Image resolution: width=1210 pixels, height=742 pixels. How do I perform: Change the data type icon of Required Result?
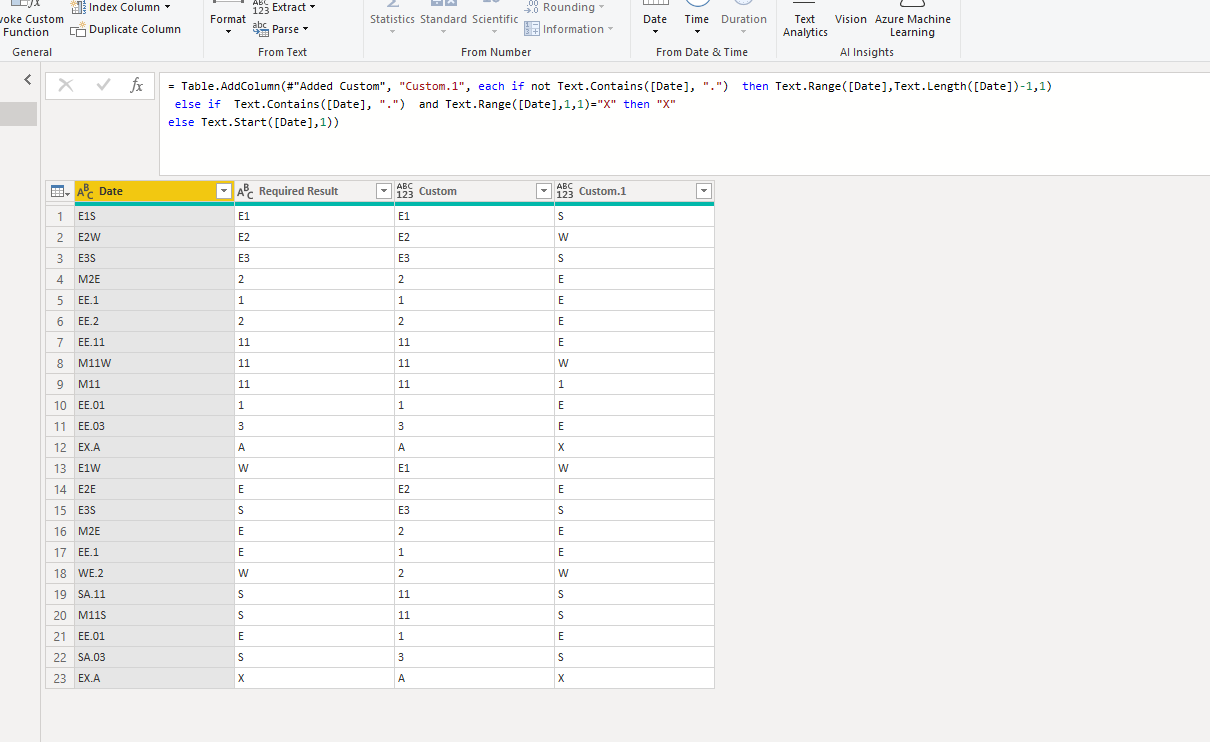point(245,191)
